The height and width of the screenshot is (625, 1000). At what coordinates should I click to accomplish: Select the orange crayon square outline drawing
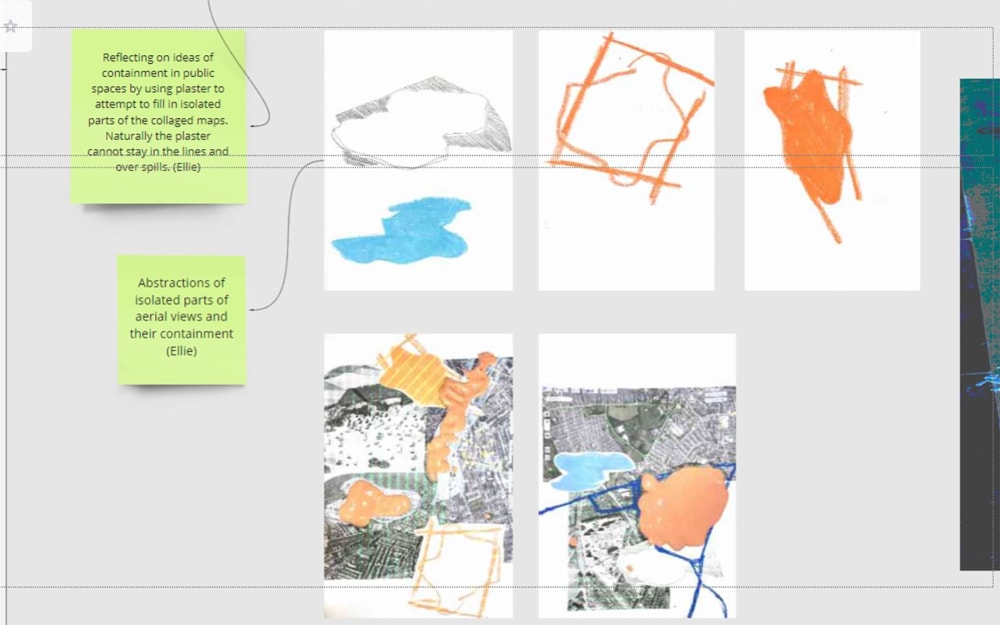pos(626,161)
